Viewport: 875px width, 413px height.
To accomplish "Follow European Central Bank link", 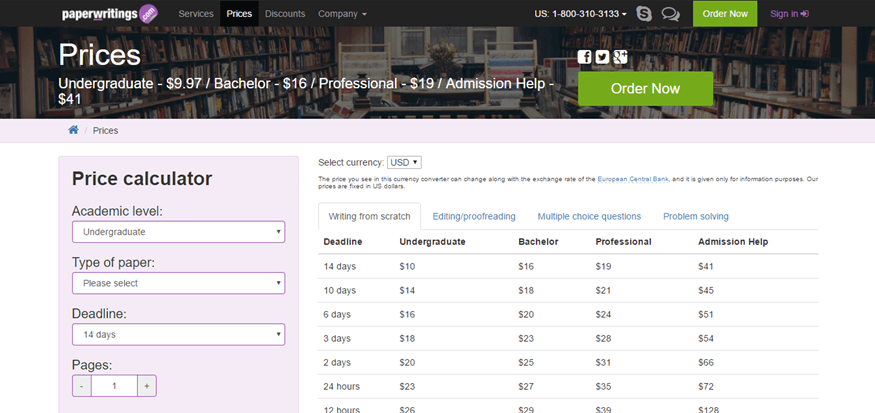I will pos(633,179).
